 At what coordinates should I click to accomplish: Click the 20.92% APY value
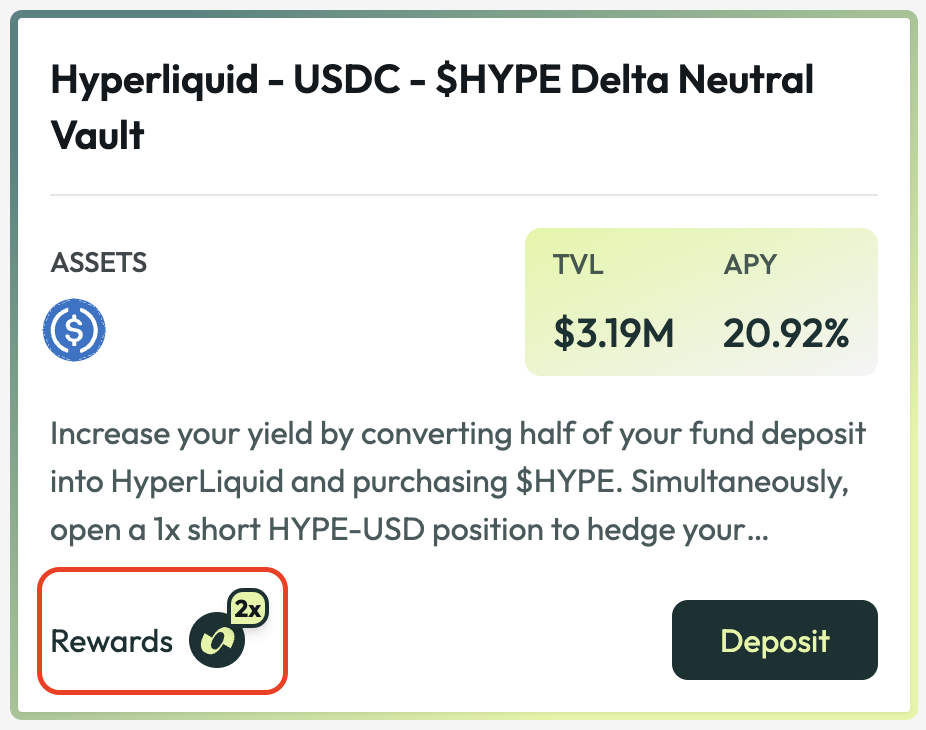786,335
